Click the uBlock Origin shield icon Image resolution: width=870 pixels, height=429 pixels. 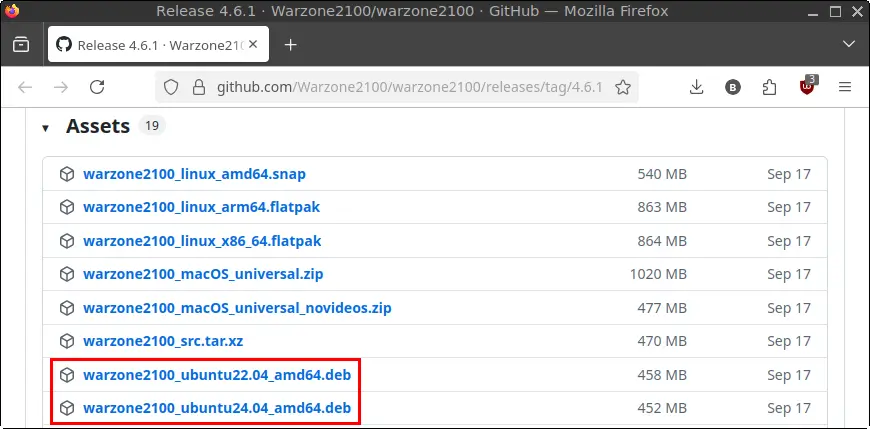[x=806, y=87]
